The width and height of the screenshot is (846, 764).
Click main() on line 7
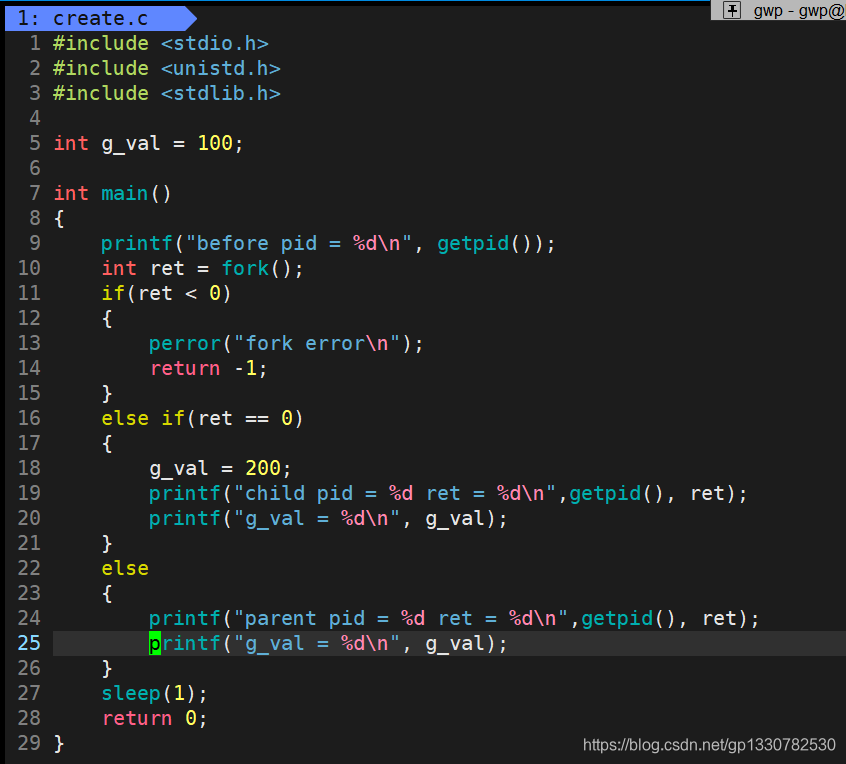pos(136,193)
